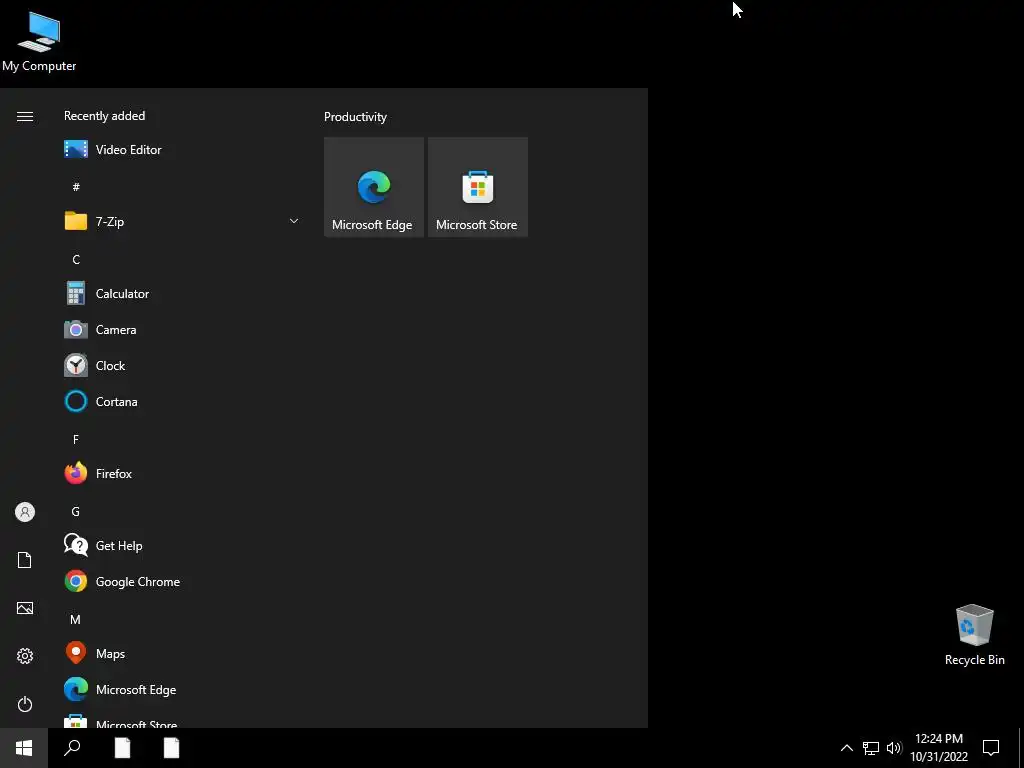1024x768 pixels.
Task: Click the Microsoft Edge tile under Productivity
Action: [x=374, y=187]
